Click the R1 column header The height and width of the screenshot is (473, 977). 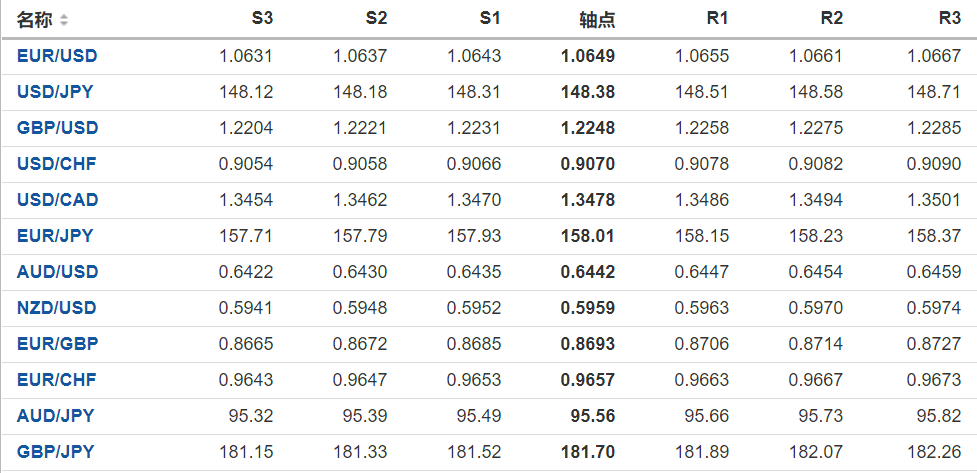(x=717, y=19)
